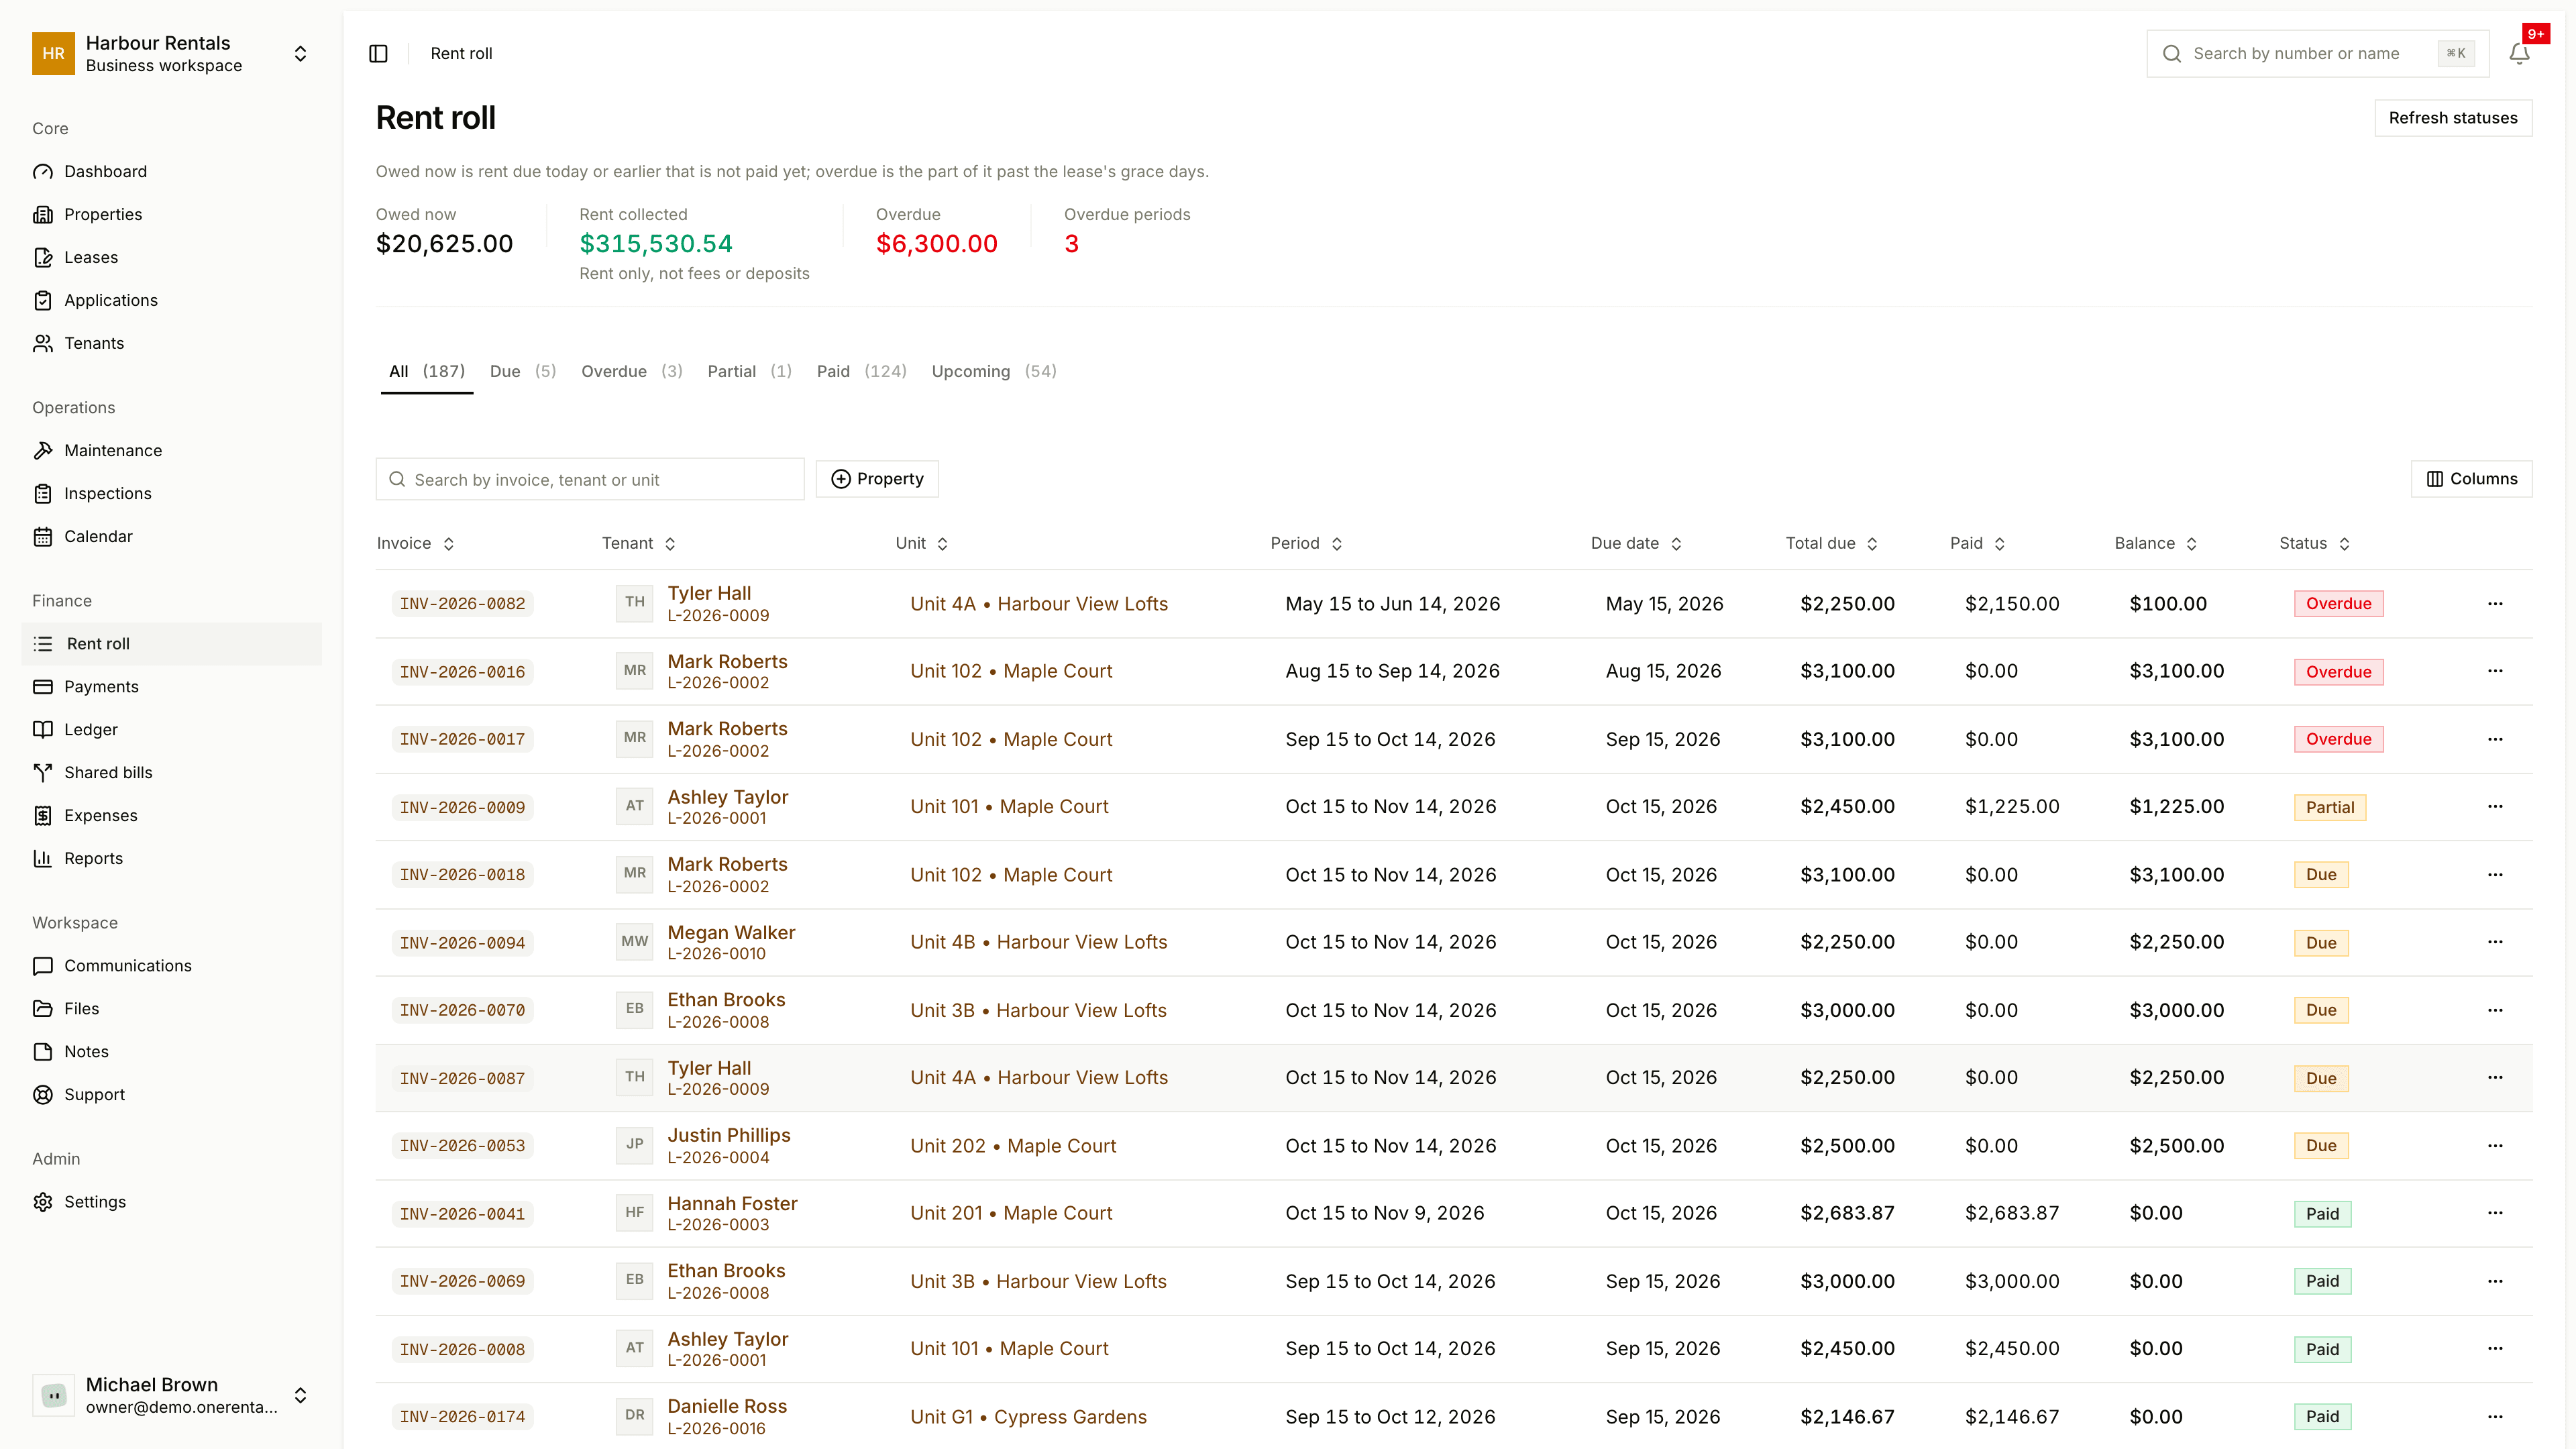This screenshot has width=2576, height=1449.
Task: Open tenant Megan Walker link
Action: (x=731, y=933)
